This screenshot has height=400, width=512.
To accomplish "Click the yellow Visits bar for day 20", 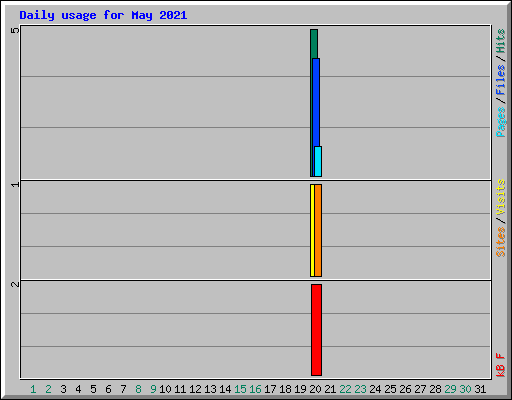I will coord(312,230).
